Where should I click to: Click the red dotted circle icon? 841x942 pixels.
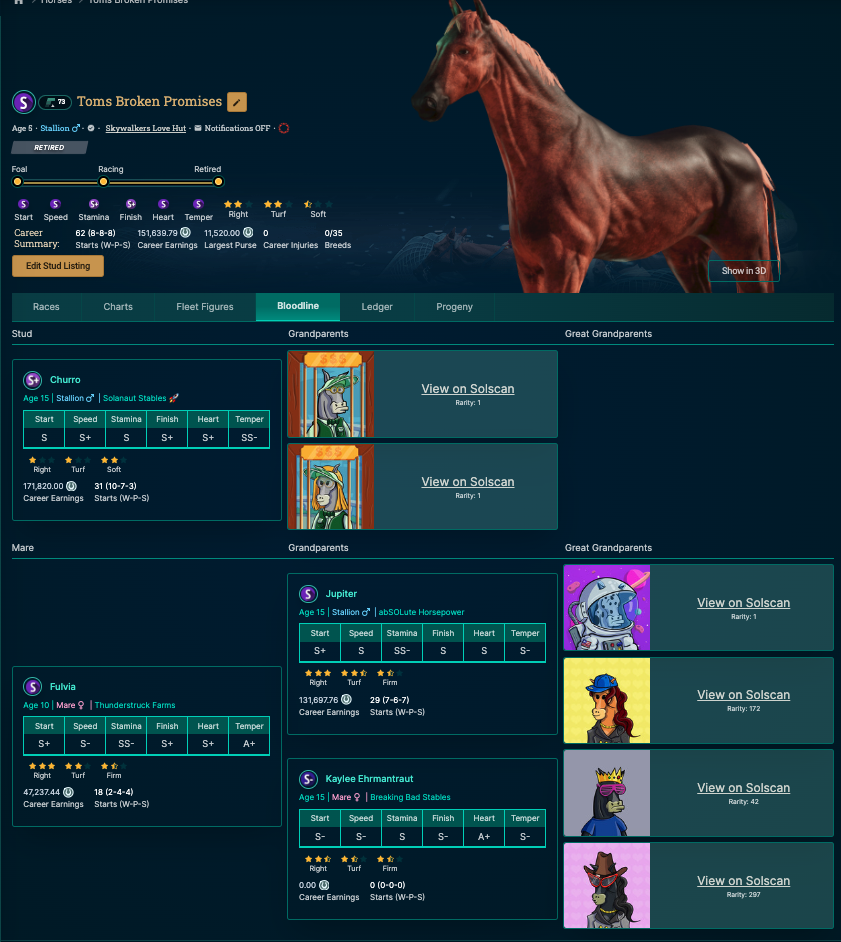(x=284, y=128)
